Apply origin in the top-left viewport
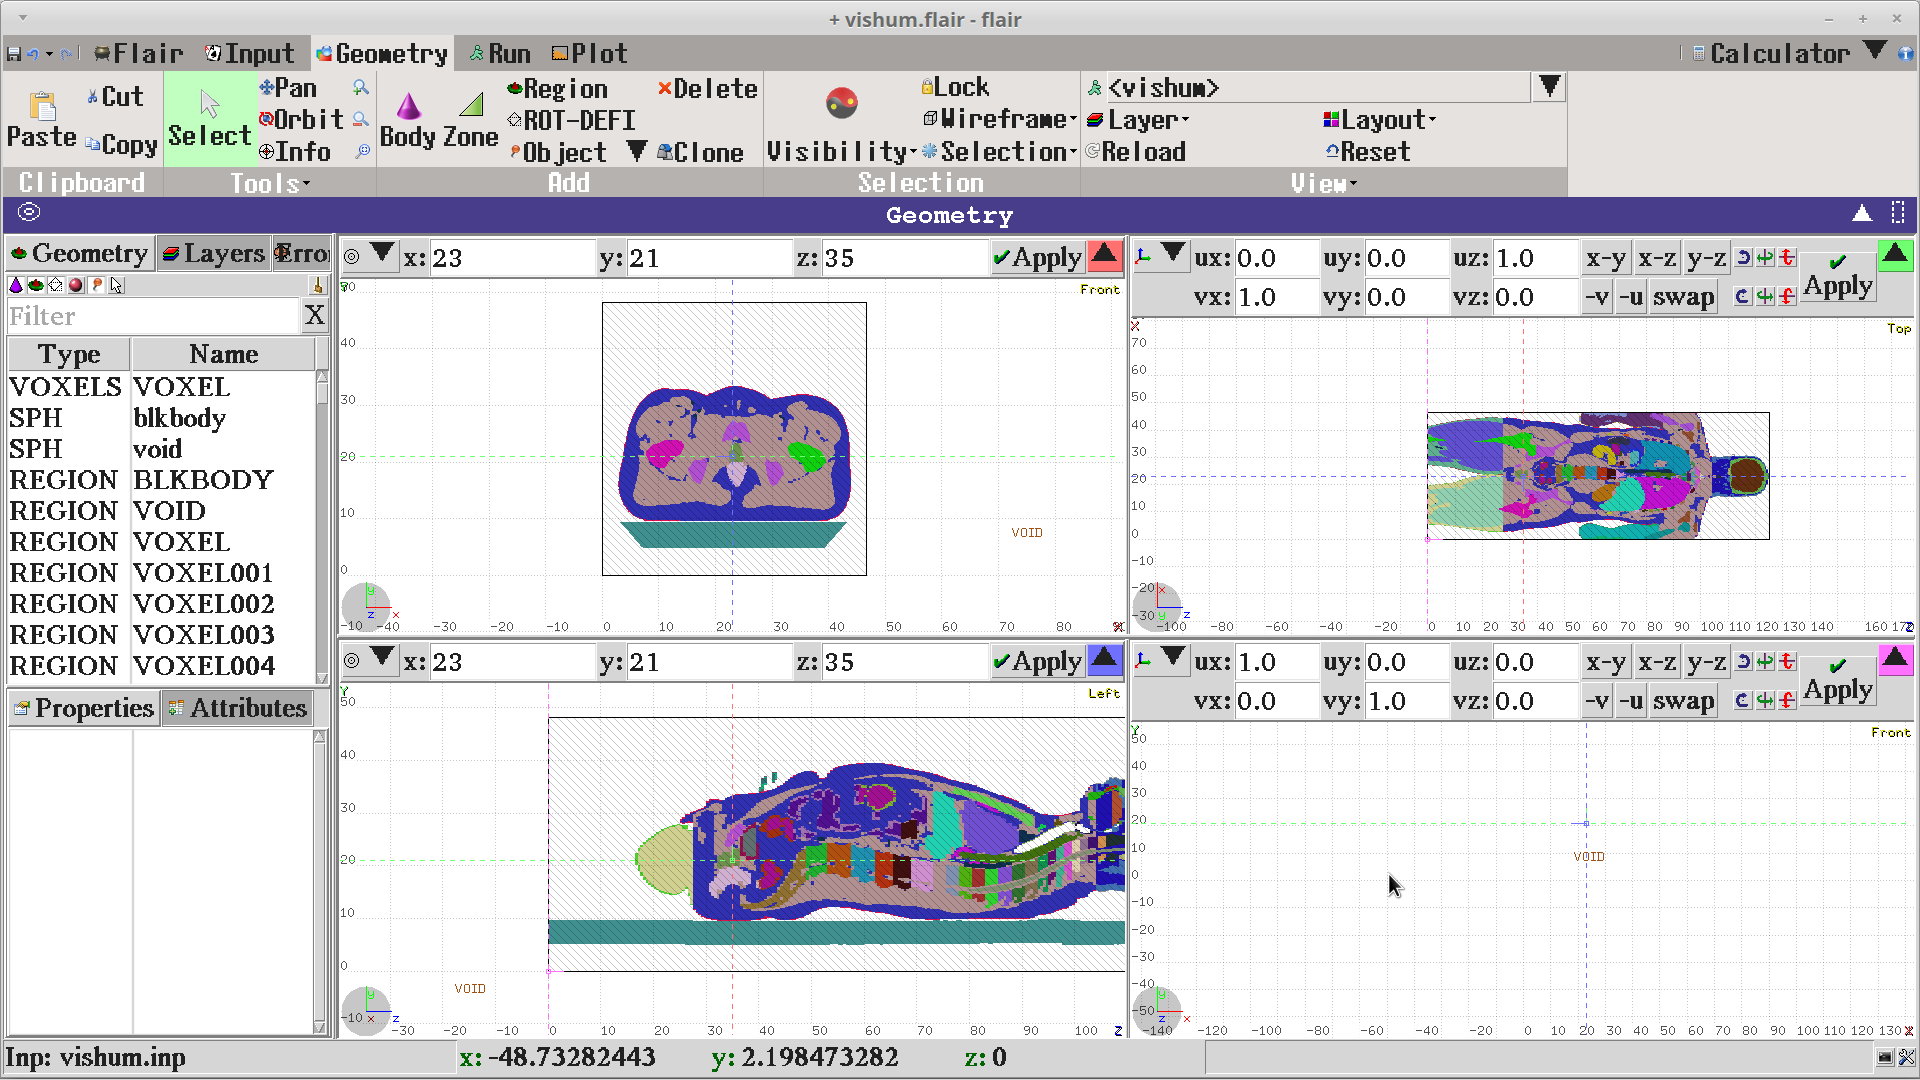Screen dimensions: 1920x1080 click(1037, 258)
